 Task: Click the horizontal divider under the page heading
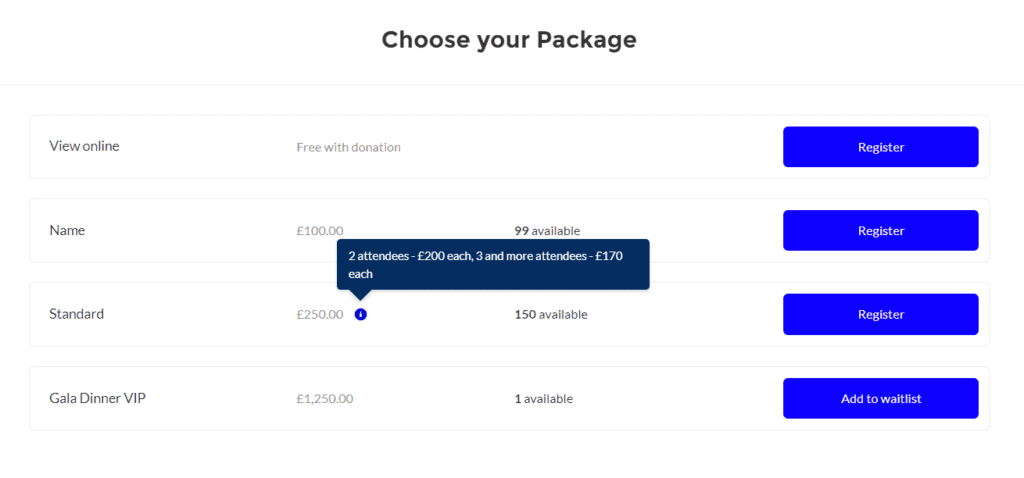512,84
